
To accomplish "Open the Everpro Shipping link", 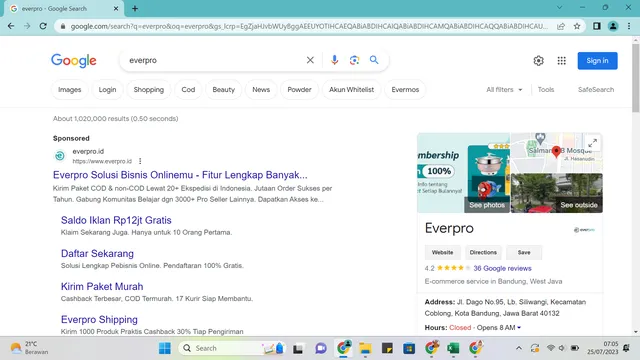I will (x=99, y=320).
